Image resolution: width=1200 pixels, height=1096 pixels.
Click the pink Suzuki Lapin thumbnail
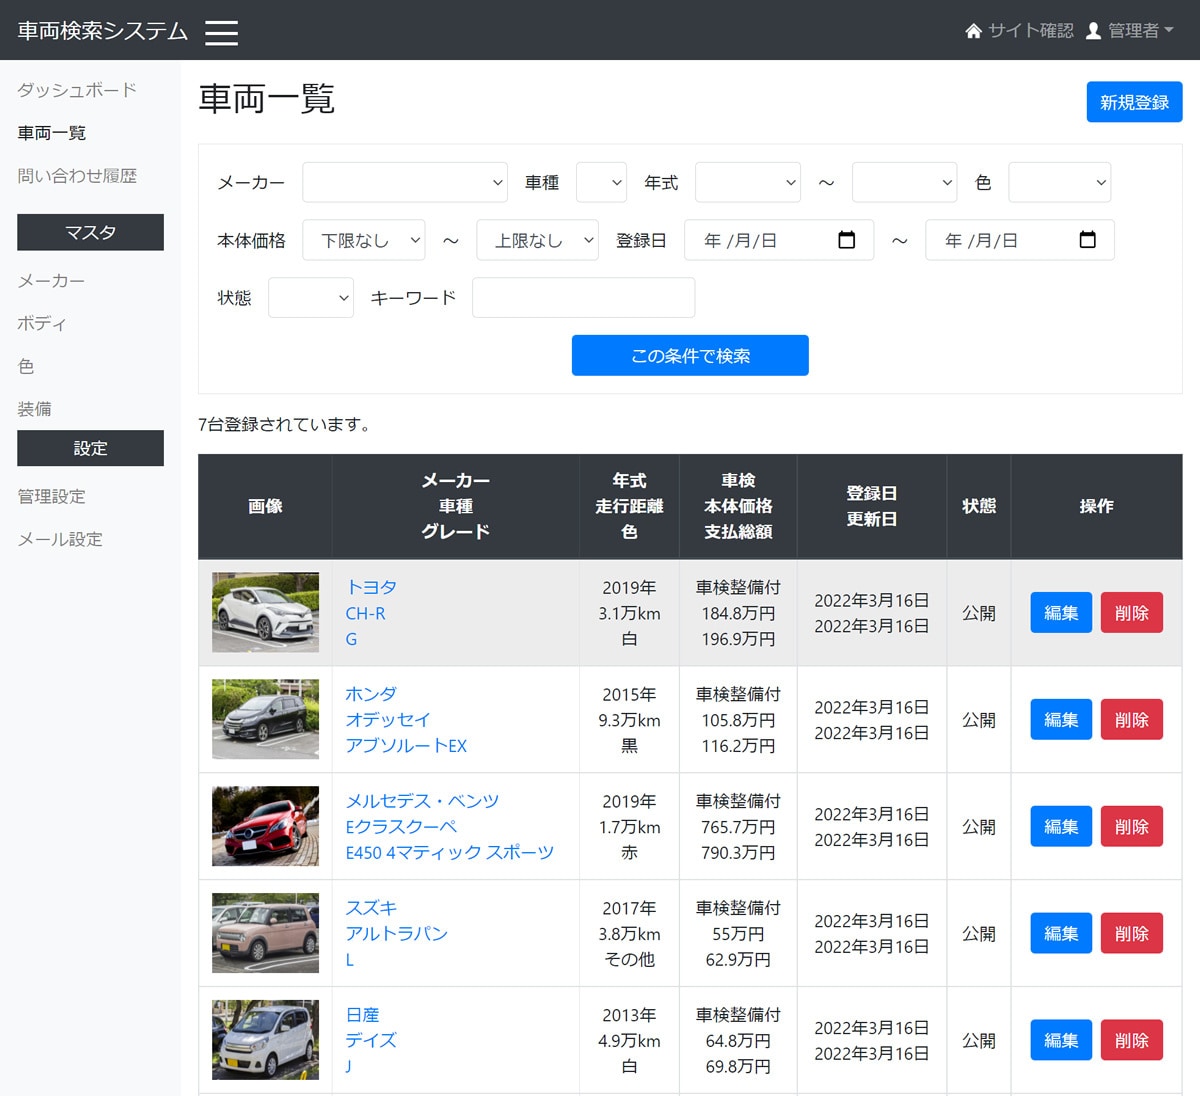(x=265, y=933)
